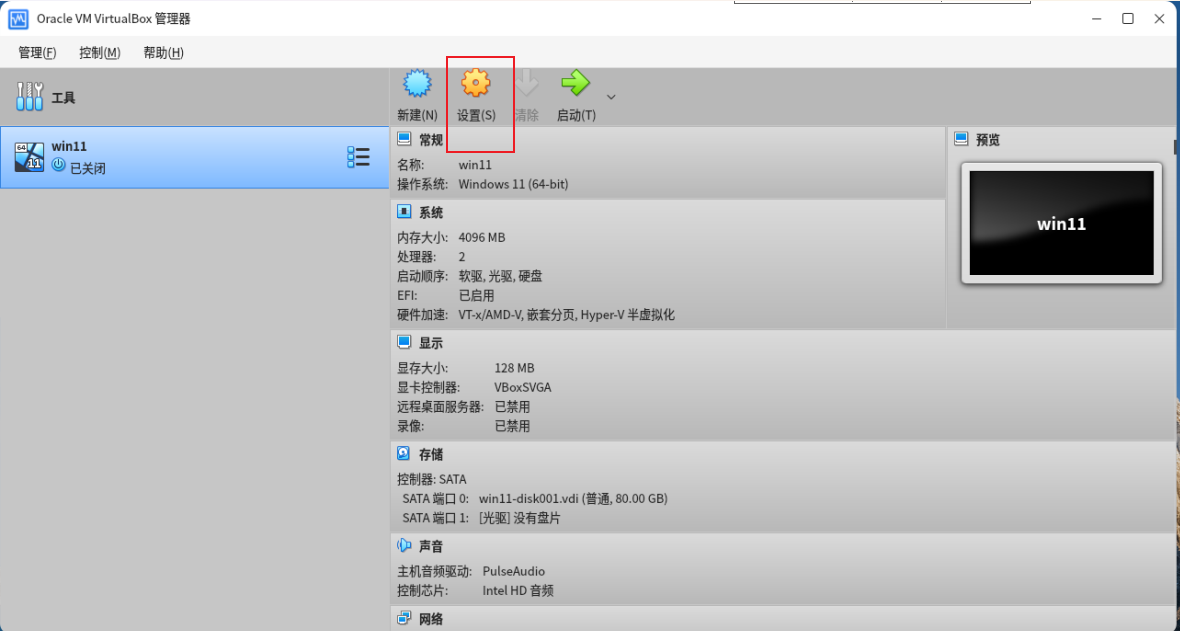This screenshot has height=631, width=1180.
Task: Click the EFI 已启用 value
Action: [476, 296]
